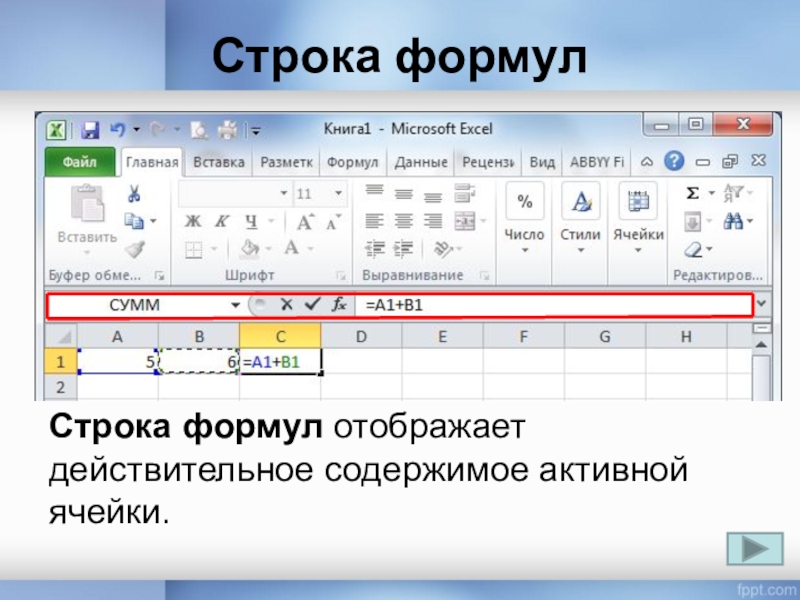Viewport: 800px width, 600px height.
Task: Toggle Top Align vertical alignment
Action: [x=374, y=190]
